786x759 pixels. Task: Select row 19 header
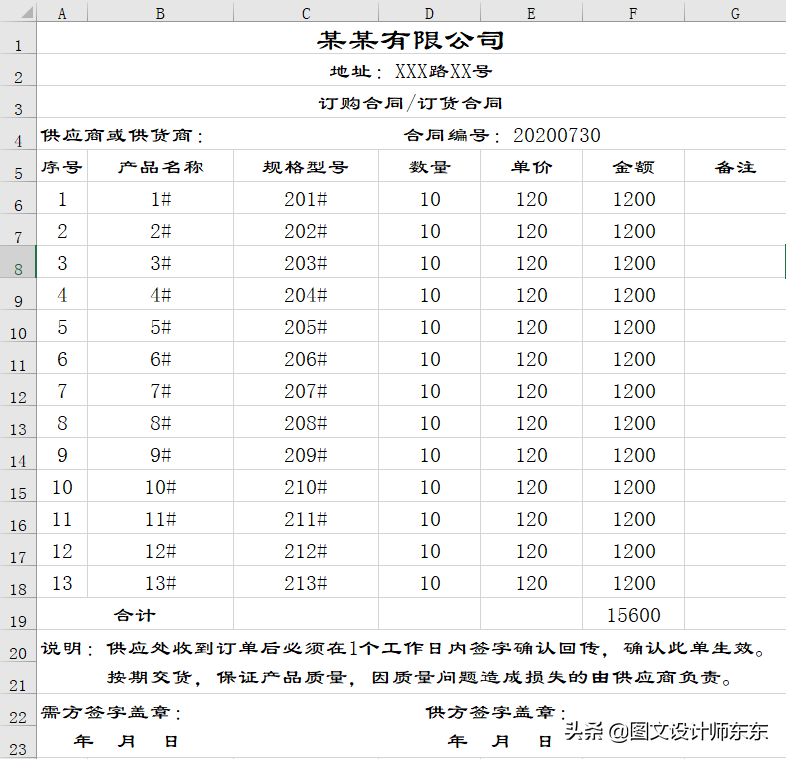coord(18,614)
